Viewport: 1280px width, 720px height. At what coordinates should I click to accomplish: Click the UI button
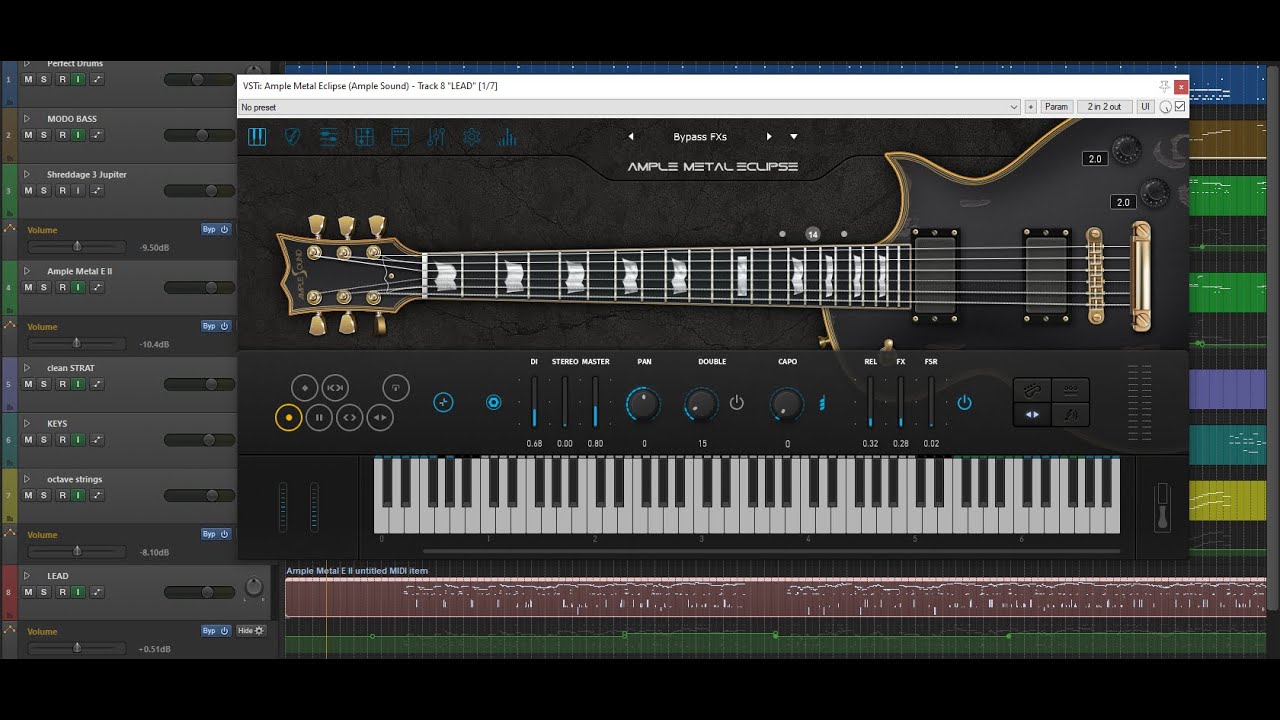pos(1146,107)
